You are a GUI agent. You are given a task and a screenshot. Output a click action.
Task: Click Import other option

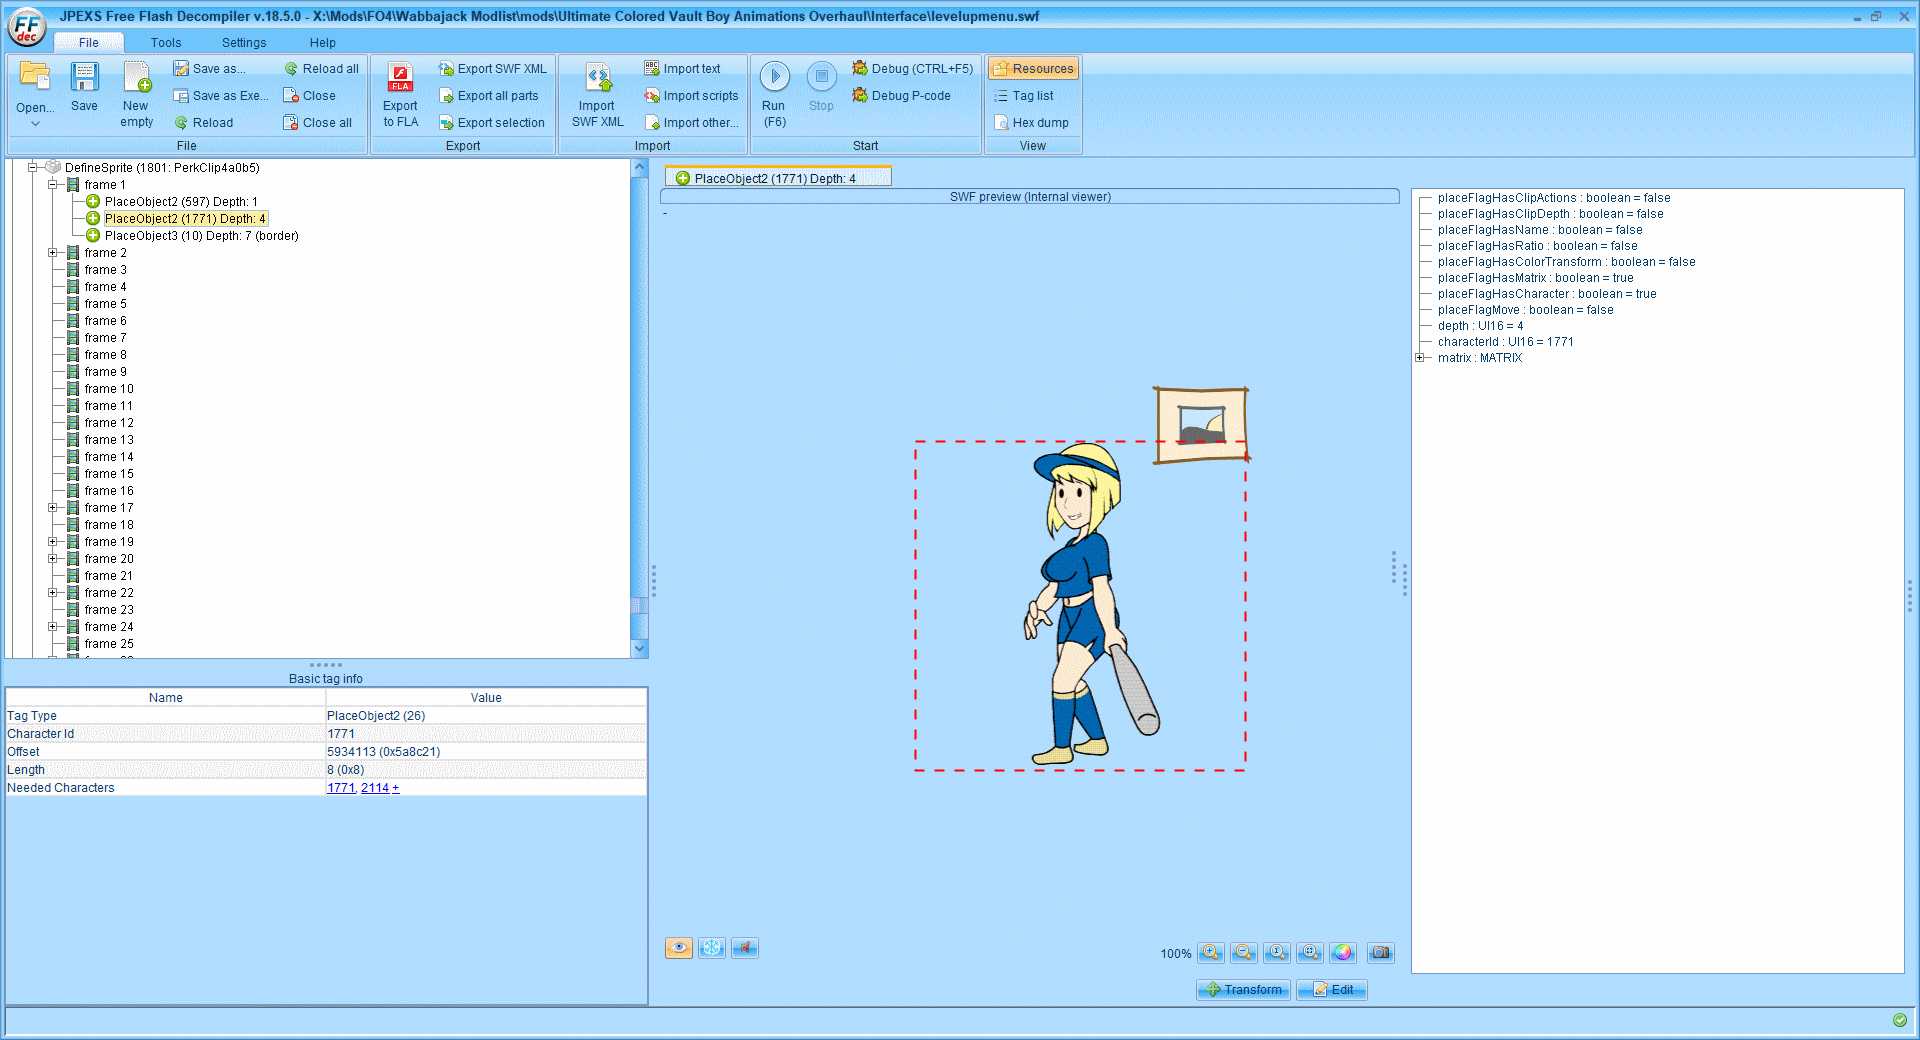[x=691, y=123]
